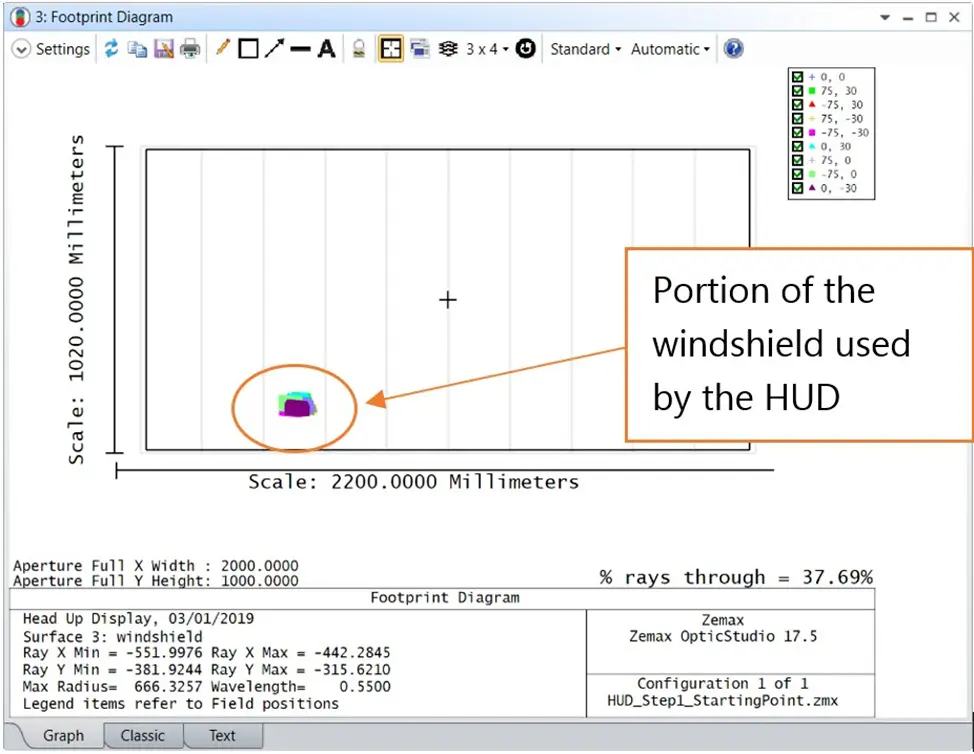974x754 pixels.
Task: Save the footprint diagram image
Action: point(163,48)
